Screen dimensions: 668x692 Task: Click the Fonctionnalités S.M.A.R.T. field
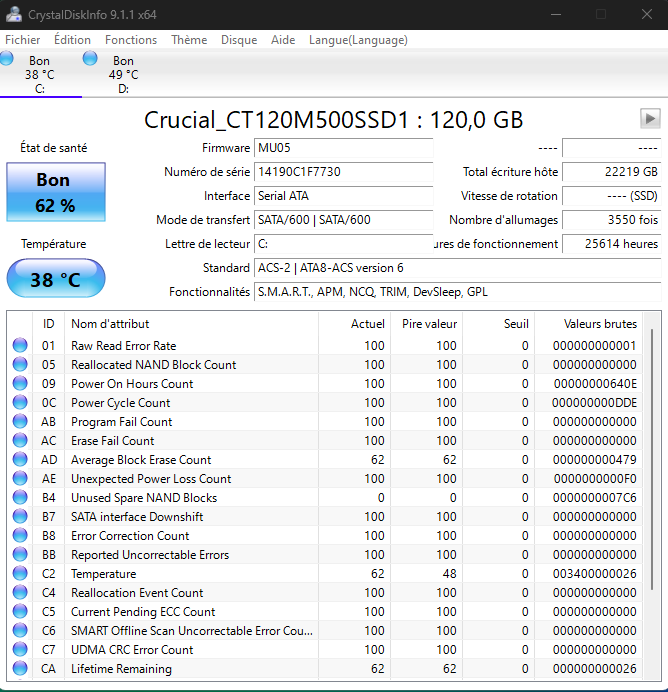(458, 292)
